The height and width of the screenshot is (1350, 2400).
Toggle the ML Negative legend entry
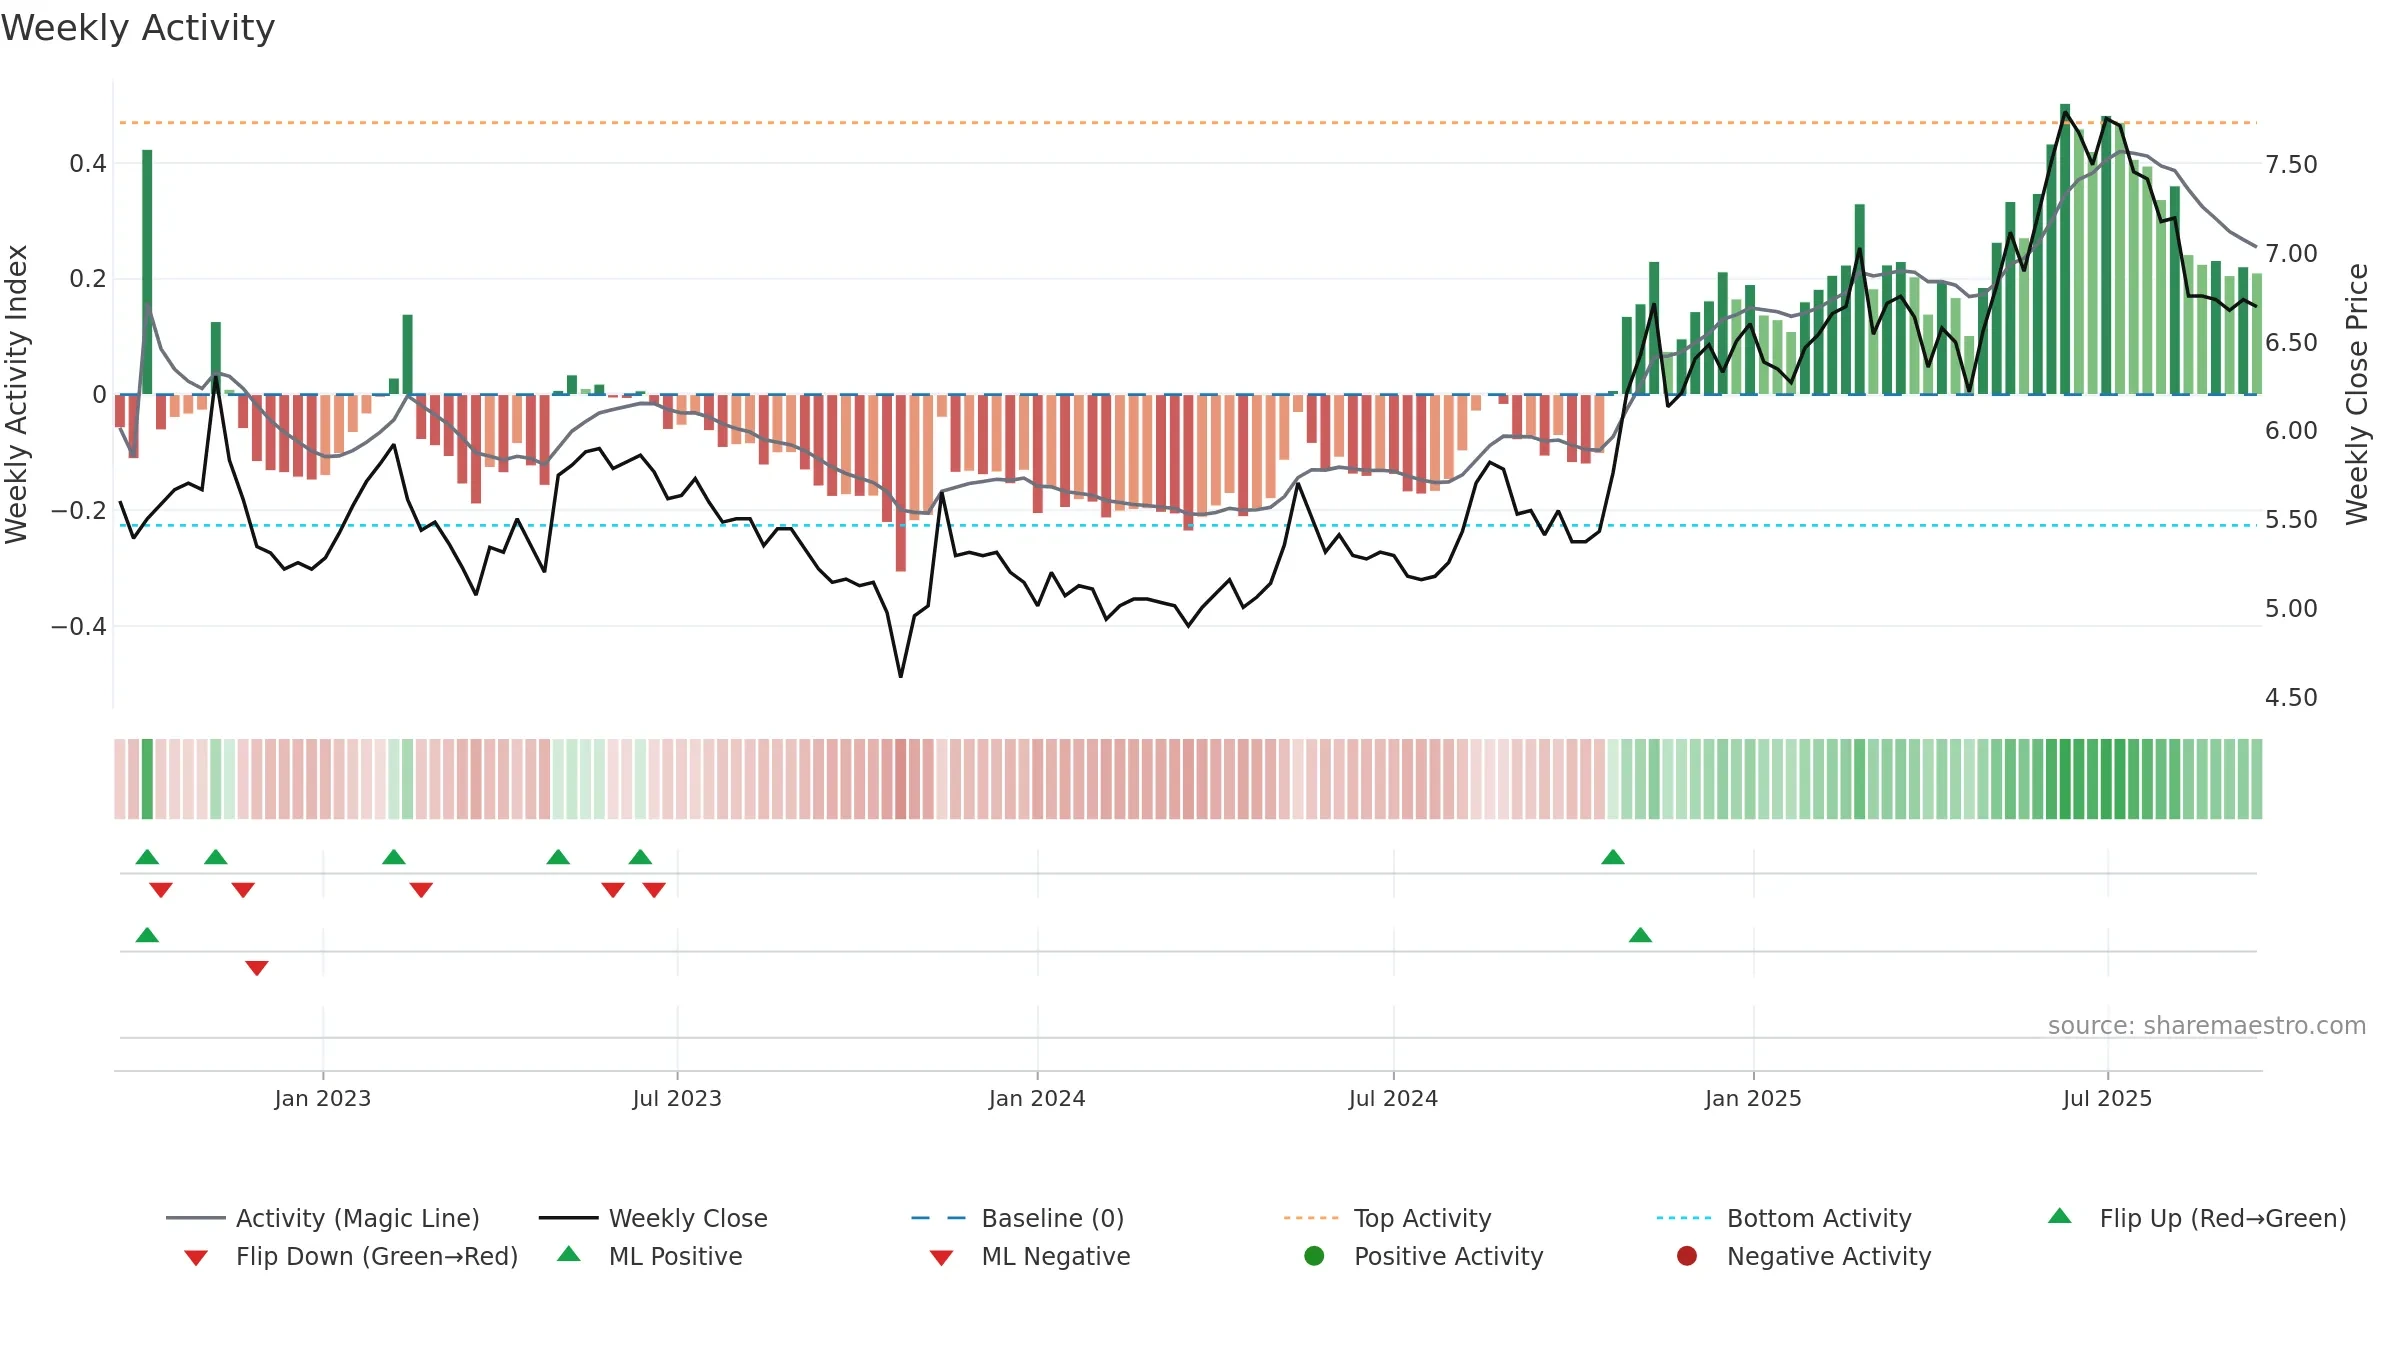[1030, 1256]
